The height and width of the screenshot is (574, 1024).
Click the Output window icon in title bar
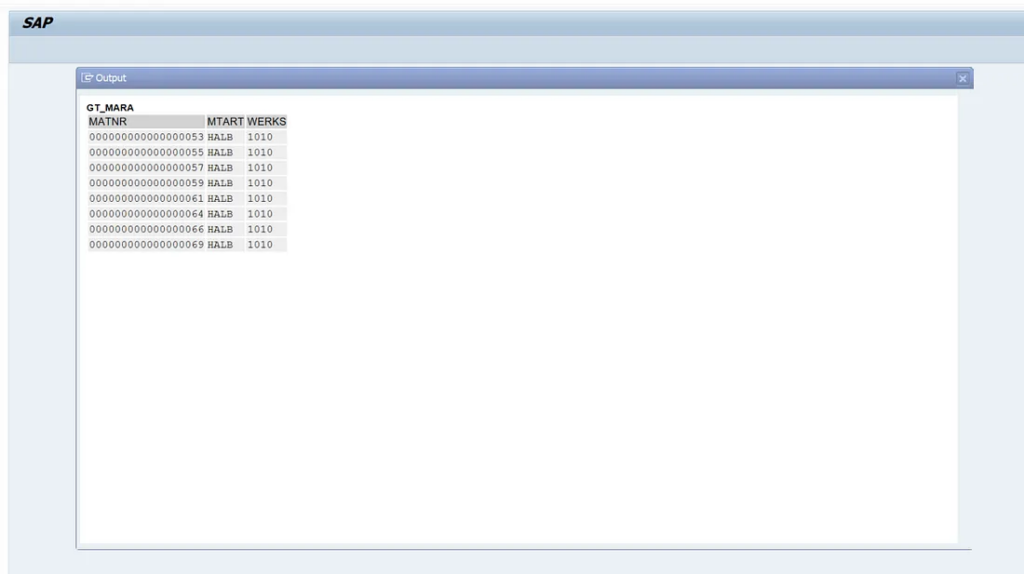[x=88, y=78]
